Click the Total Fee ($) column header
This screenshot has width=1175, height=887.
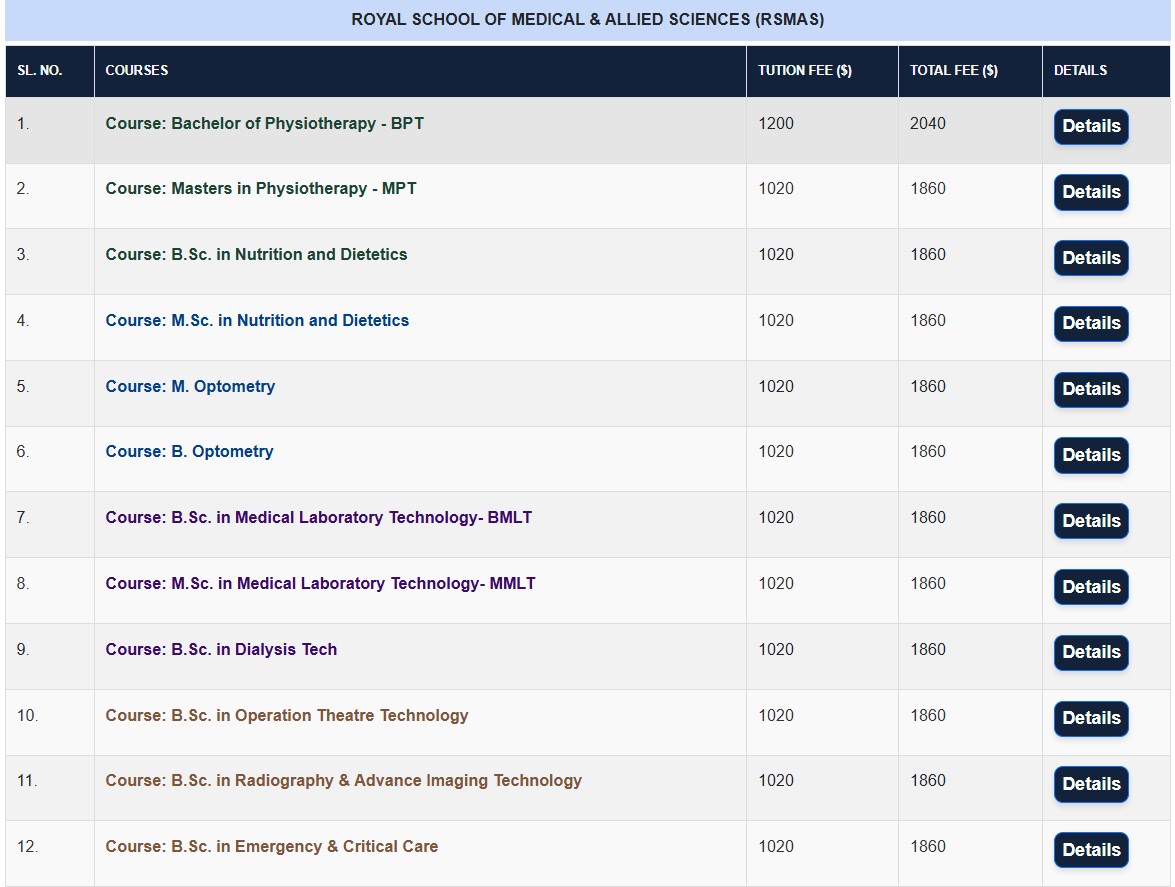(x=953, y=71)
